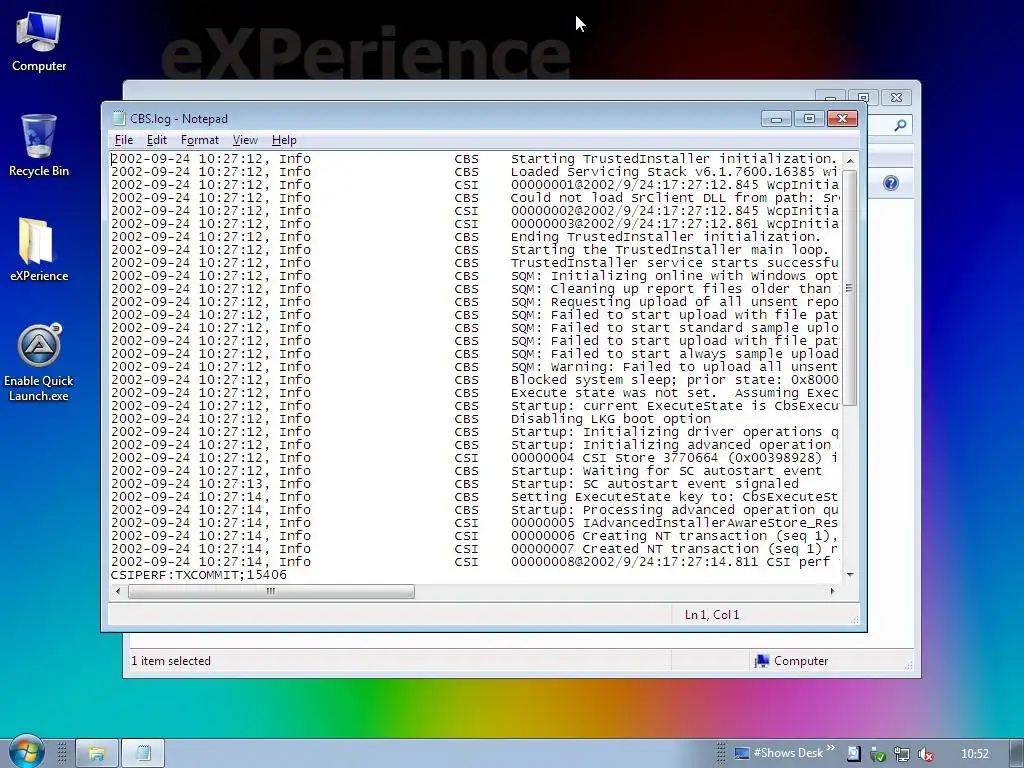Open the Help menu in Notepad
This screenshot has height=768, width=1024.
pyautogui.click(x=283, y=140)
